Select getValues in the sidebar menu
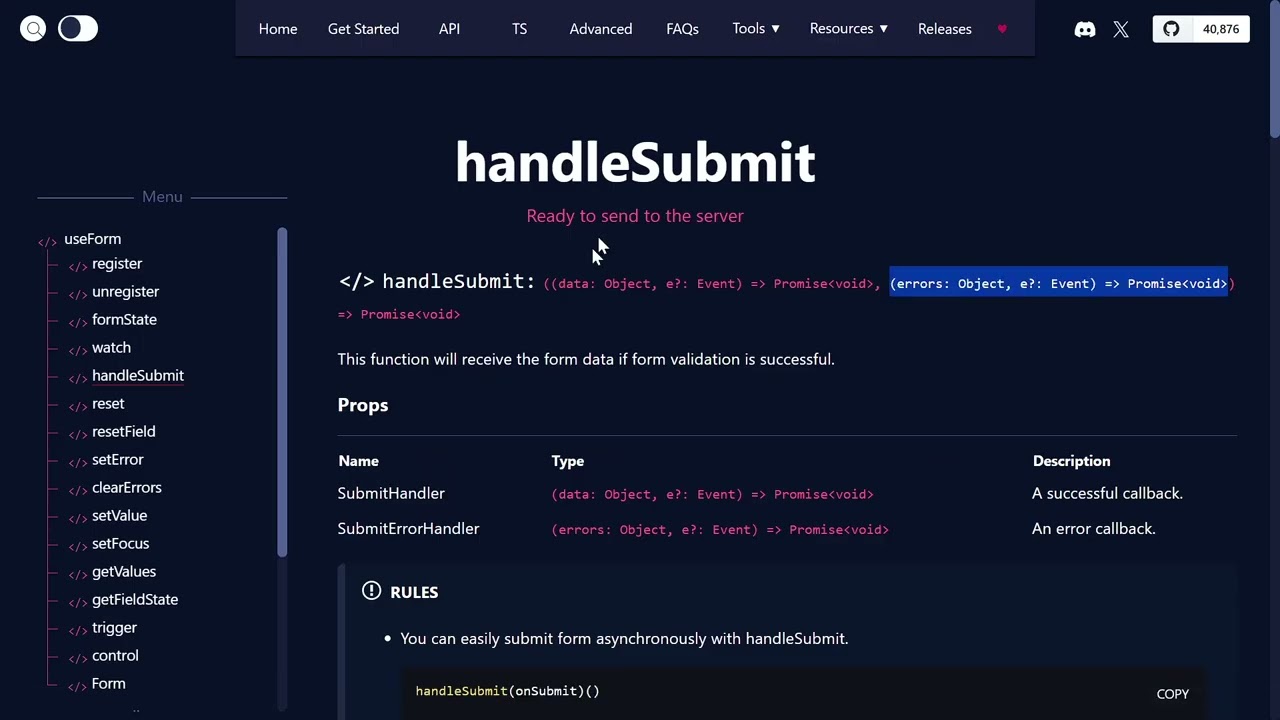 pos(124,572)
